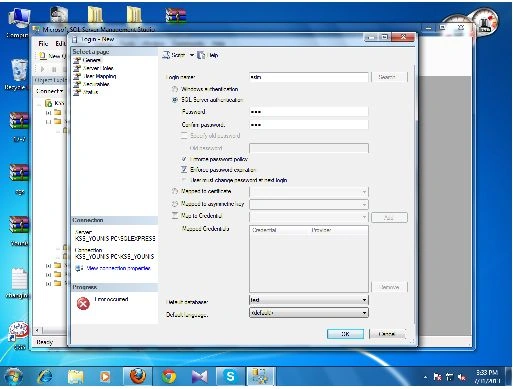Click the Cancel button
Screen dimensions: 513x389
(387, 334)
